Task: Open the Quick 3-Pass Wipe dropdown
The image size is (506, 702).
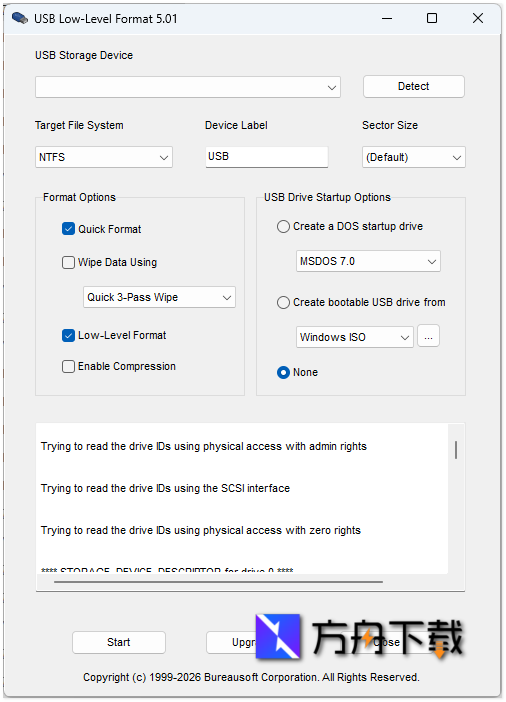Action: pyautogui.click(x=159, y=297)
